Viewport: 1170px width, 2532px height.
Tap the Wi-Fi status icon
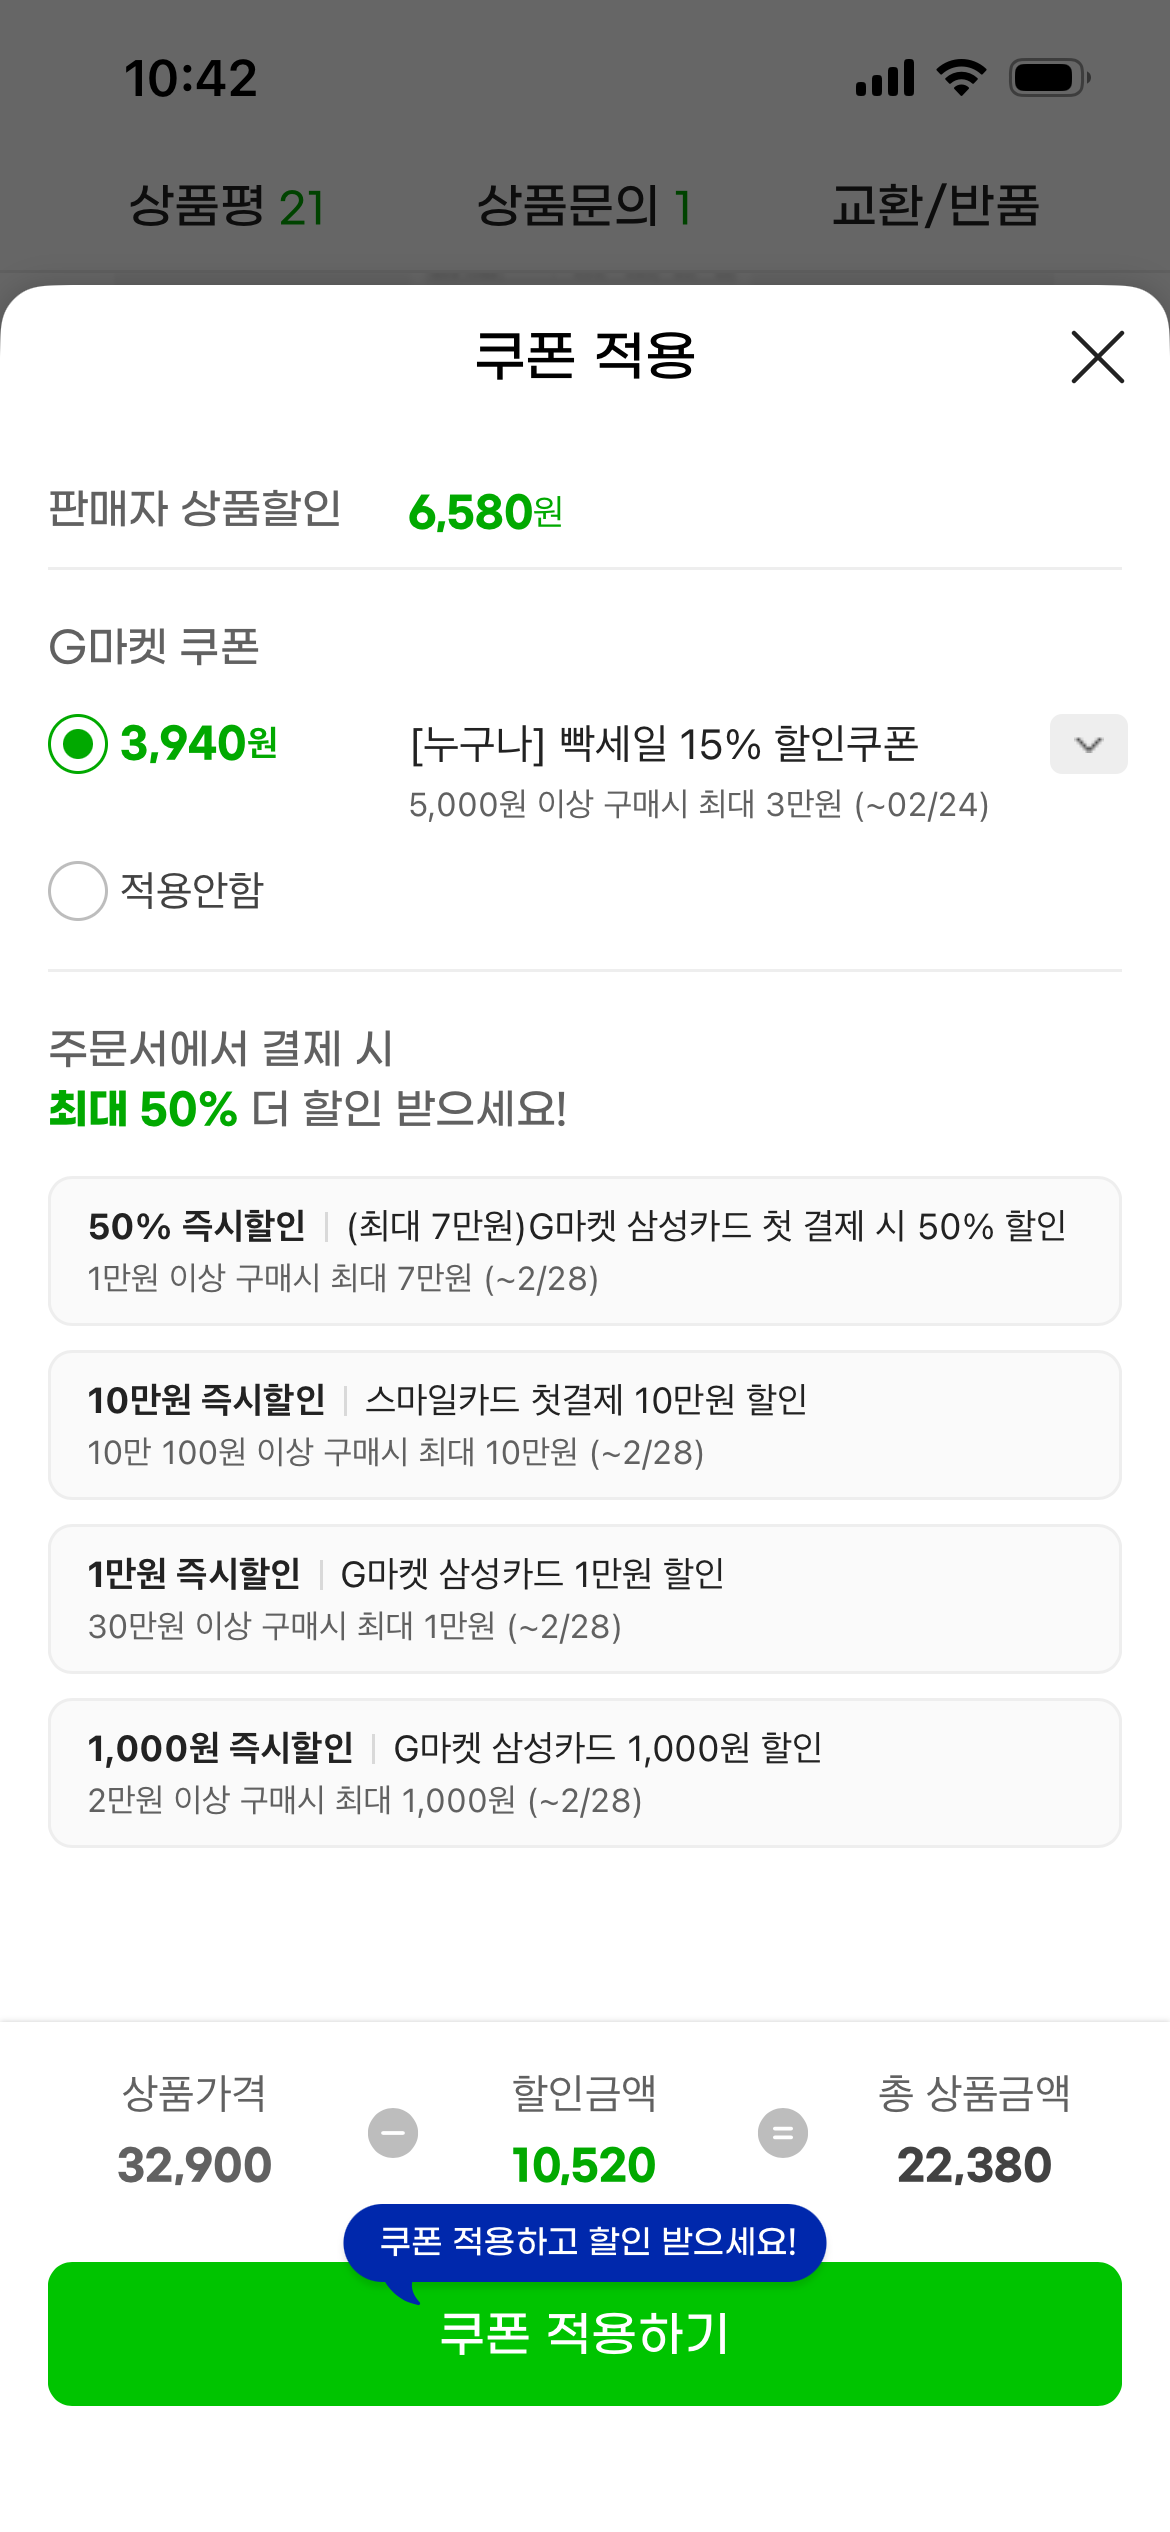[961, 78]
